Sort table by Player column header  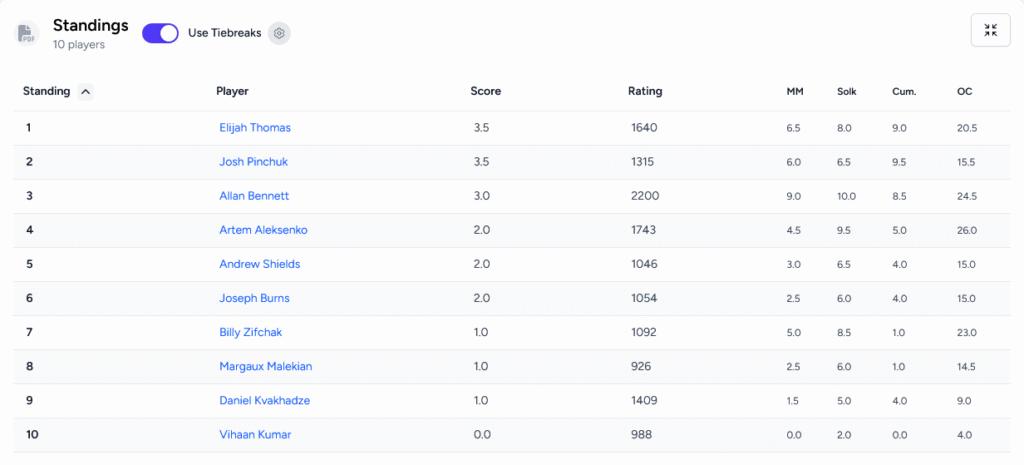(232, 91)
